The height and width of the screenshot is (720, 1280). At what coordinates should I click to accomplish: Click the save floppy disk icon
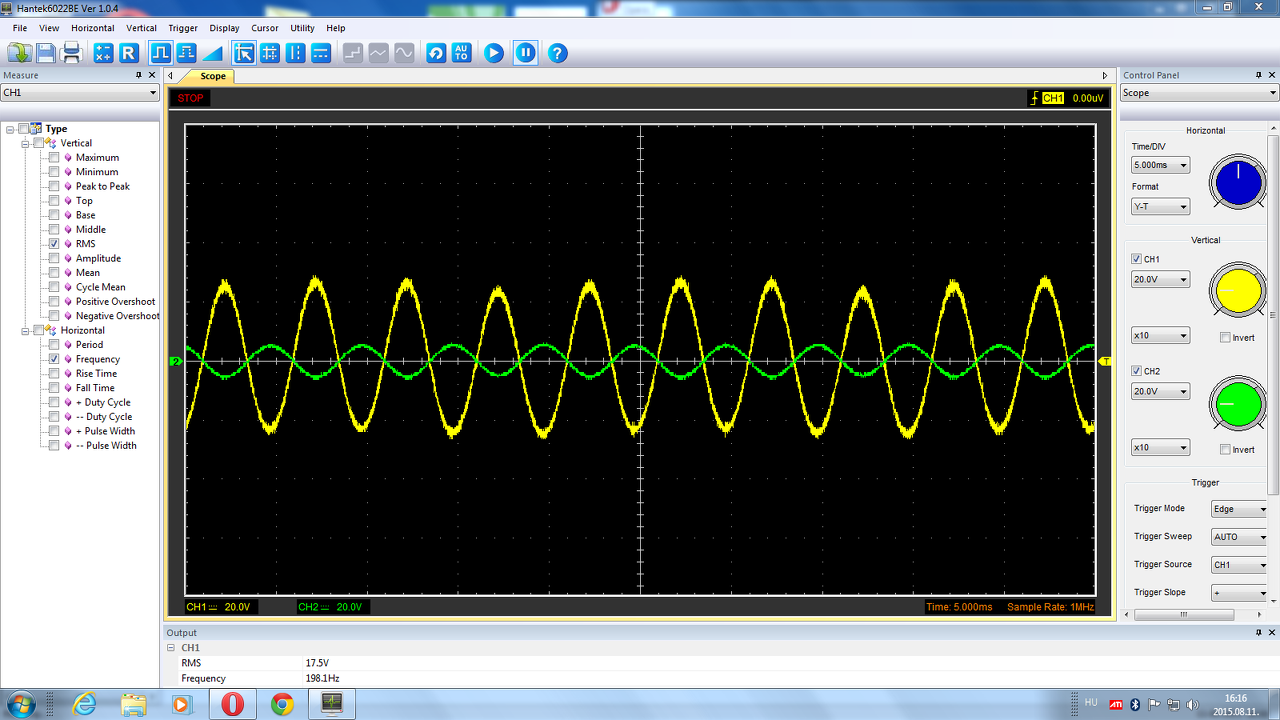46,53
